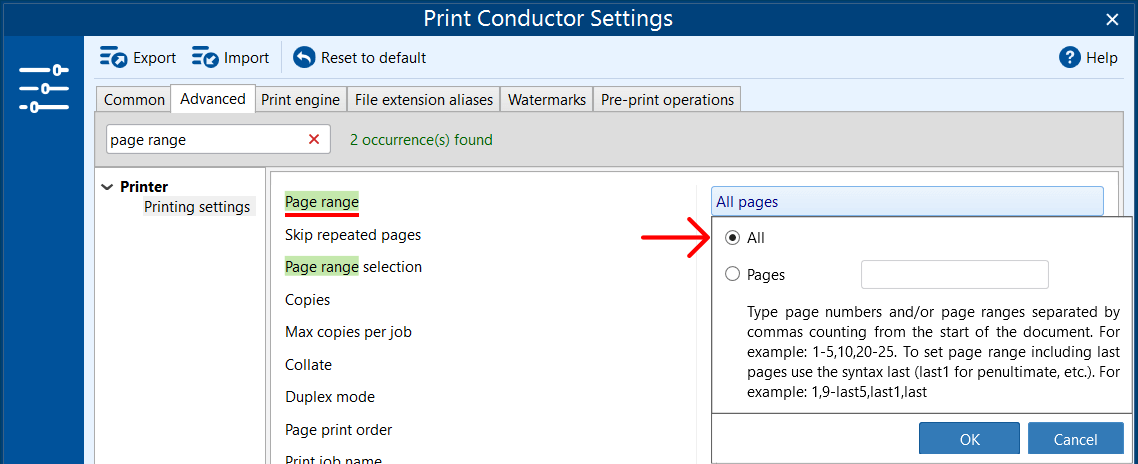Viewport: 1138px width, 464px height.
Task: Clear search with the red X icon
Action: pos(314,140)
